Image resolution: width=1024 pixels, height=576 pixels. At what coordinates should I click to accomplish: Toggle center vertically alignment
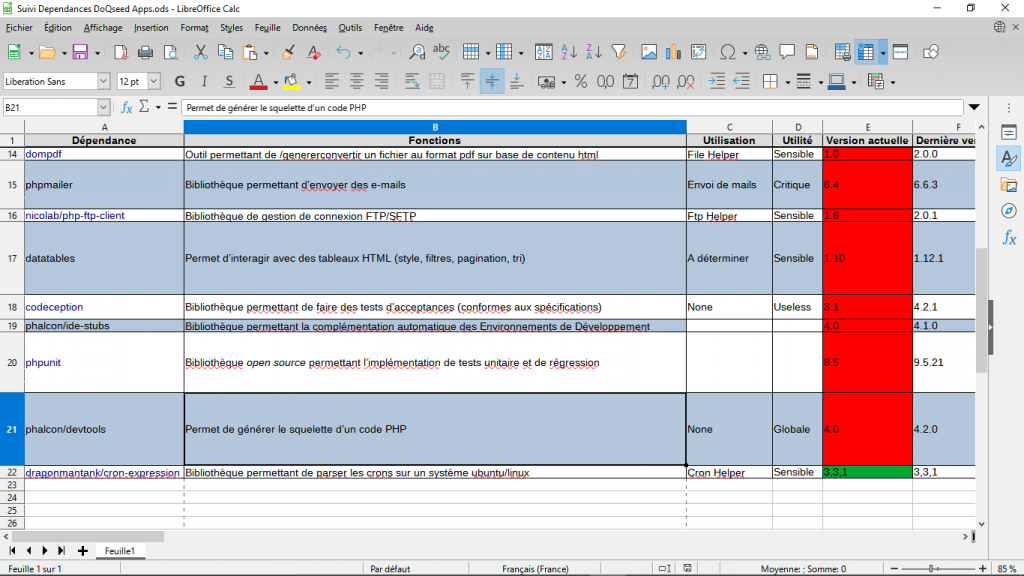tap(492, 82)
